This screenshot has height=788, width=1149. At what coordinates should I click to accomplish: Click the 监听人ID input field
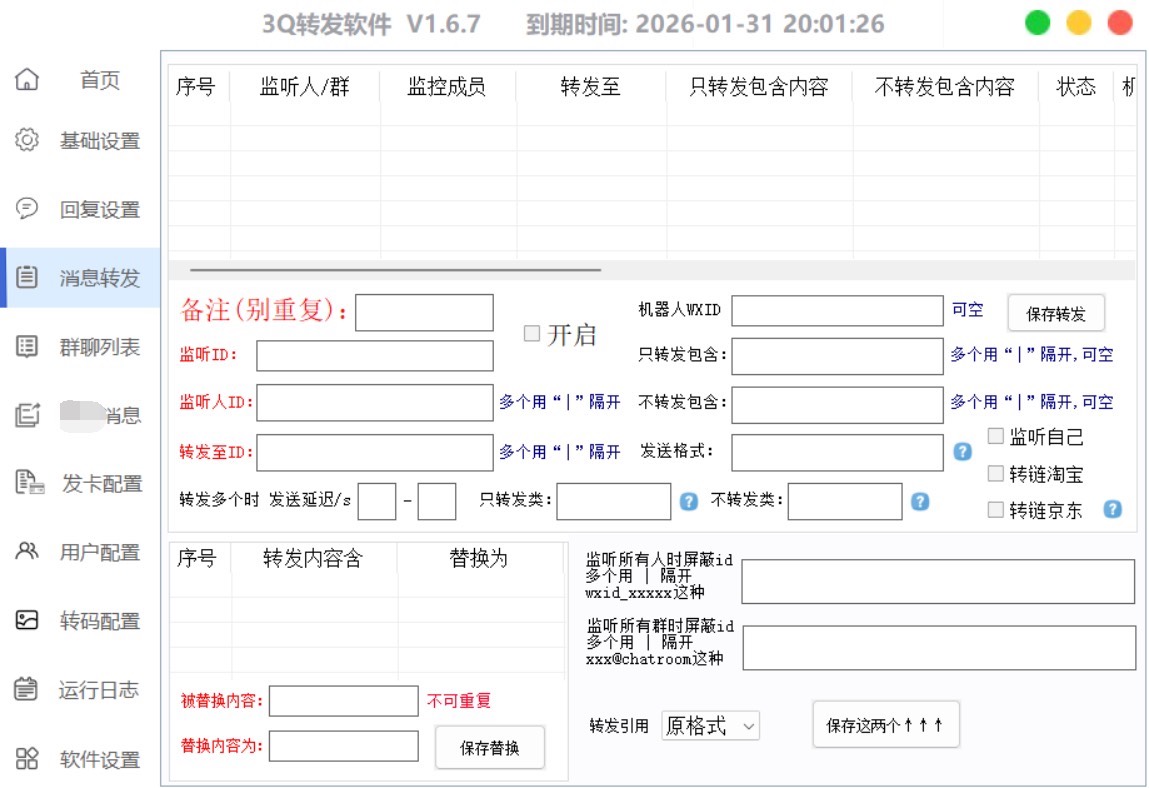(374, 402)
